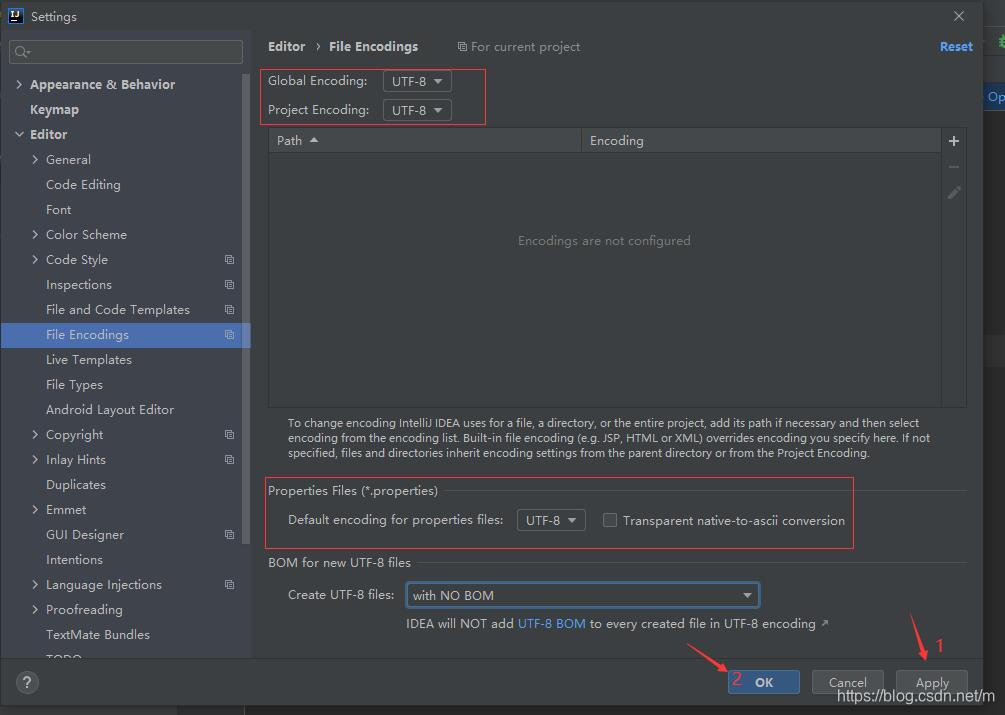The width and height of the screenshot is (1005, 715).
Task: Sort by the Path column header
Action: (425, 140)
